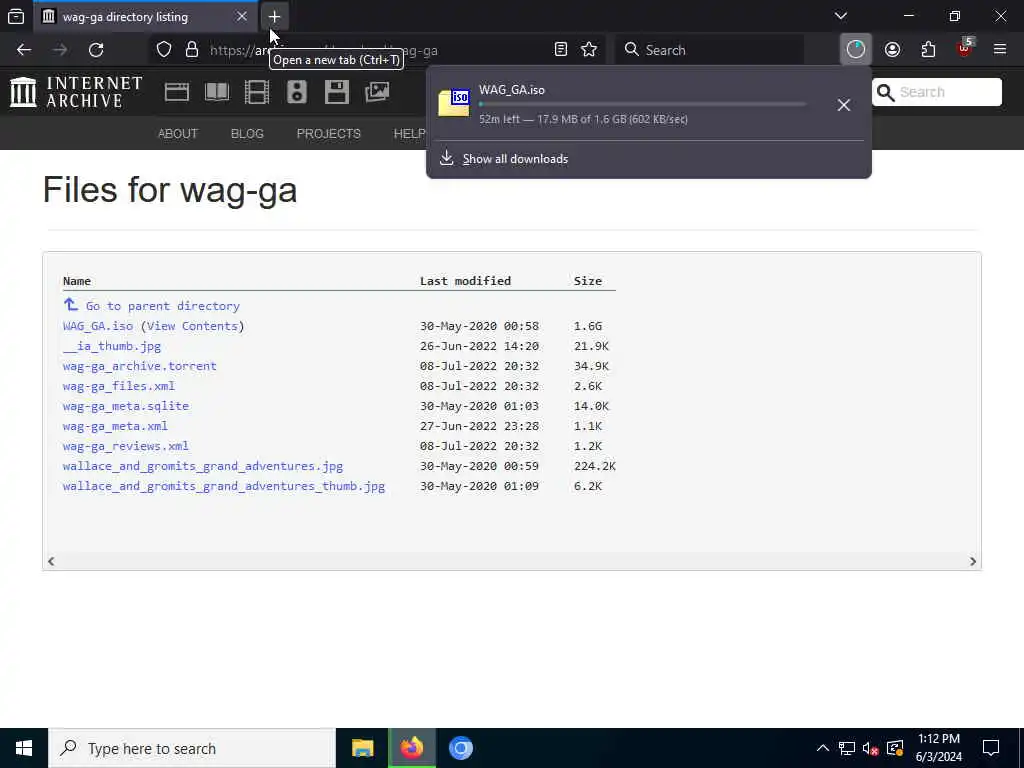Click the Name column header
Image resolution: width=1024 pixels, height=768 pixels.
click(76, 281)
